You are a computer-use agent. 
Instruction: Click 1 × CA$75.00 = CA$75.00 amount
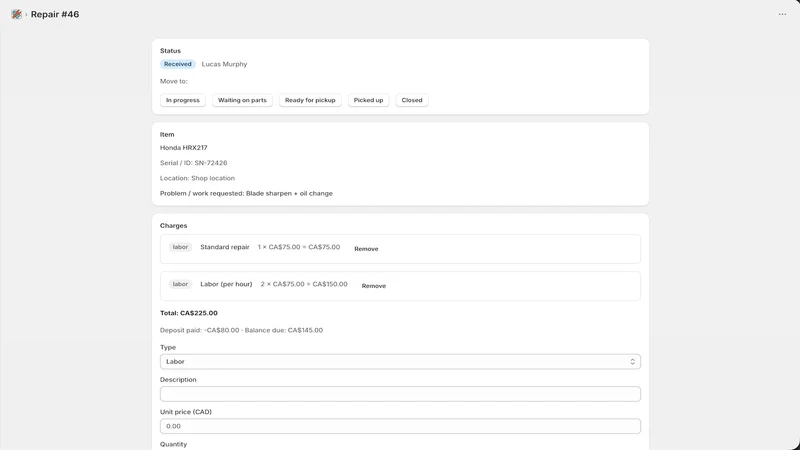tap(298, 247)
